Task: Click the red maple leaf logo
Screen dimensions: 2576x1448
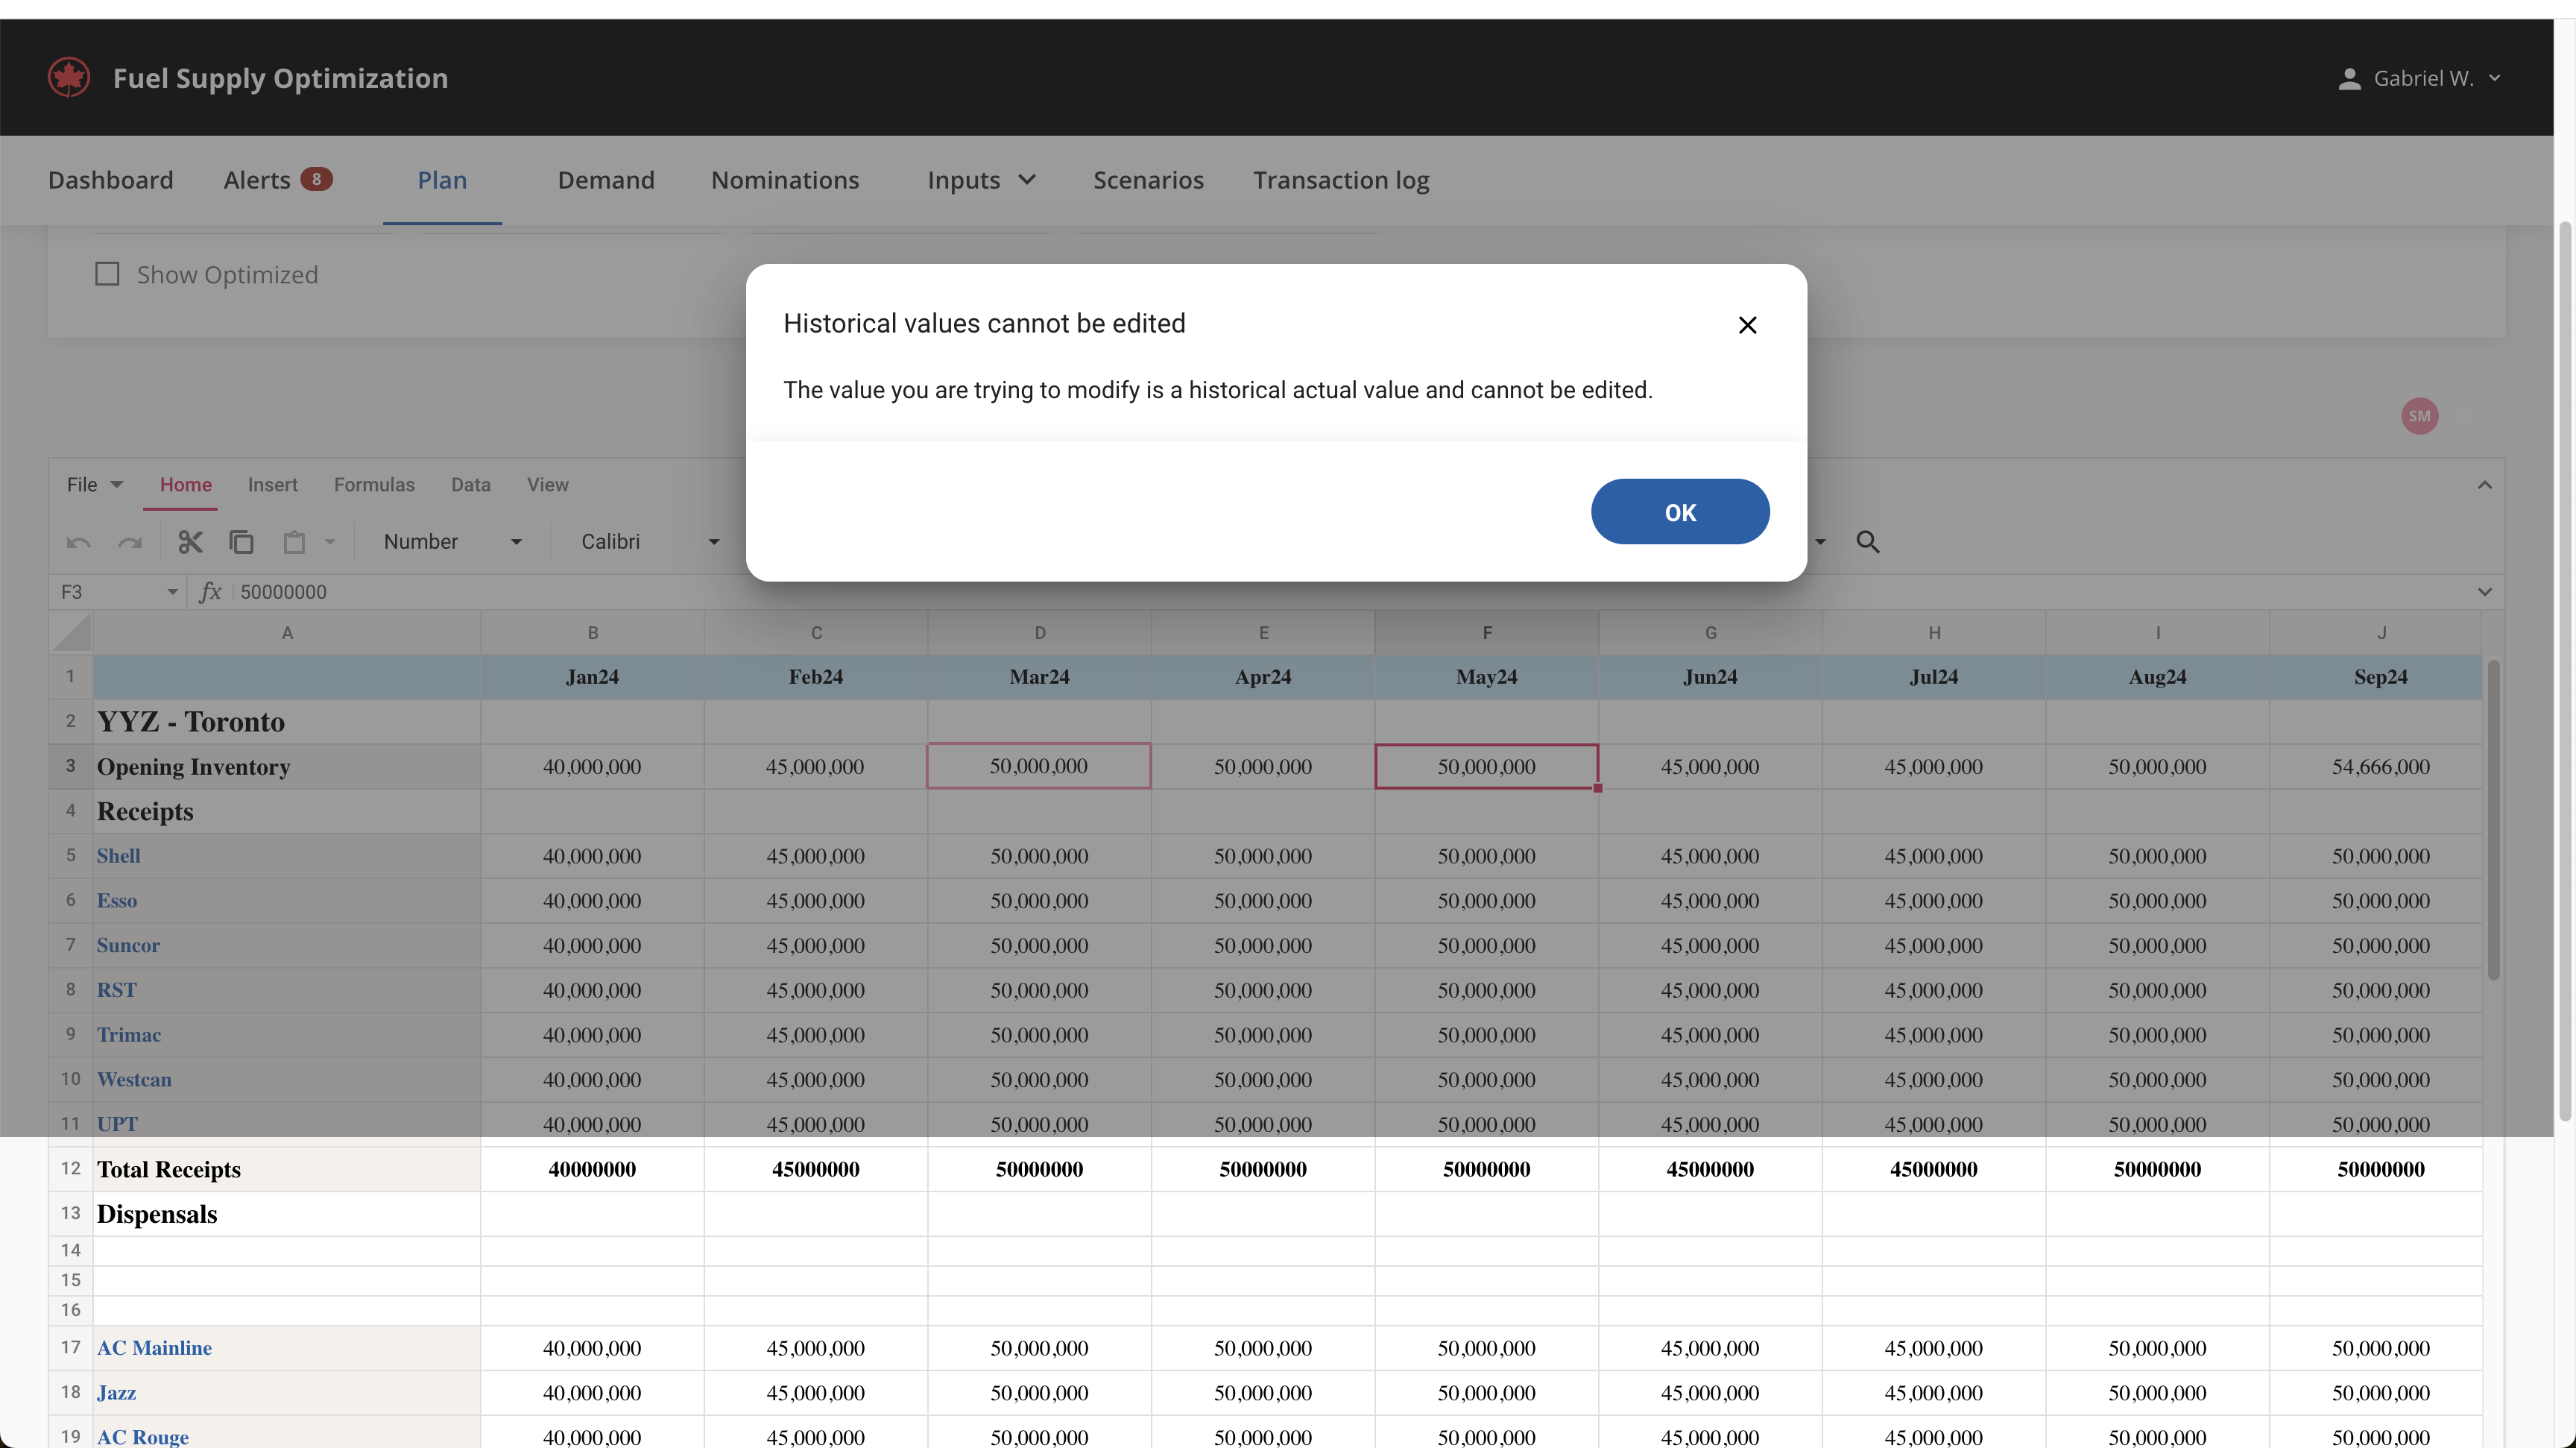Action: tap(69, 78)
